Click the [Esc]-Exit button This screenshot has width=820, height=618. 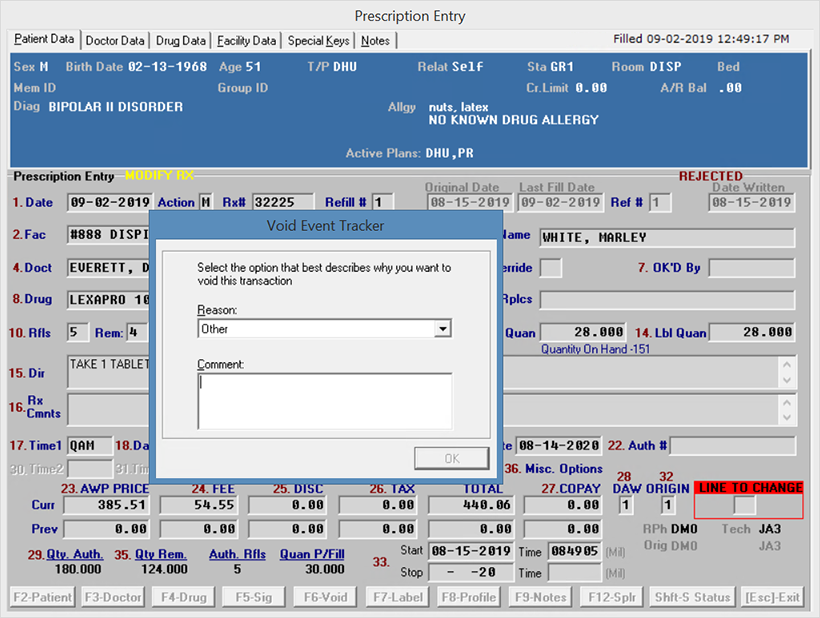click(x=773, y=597)
